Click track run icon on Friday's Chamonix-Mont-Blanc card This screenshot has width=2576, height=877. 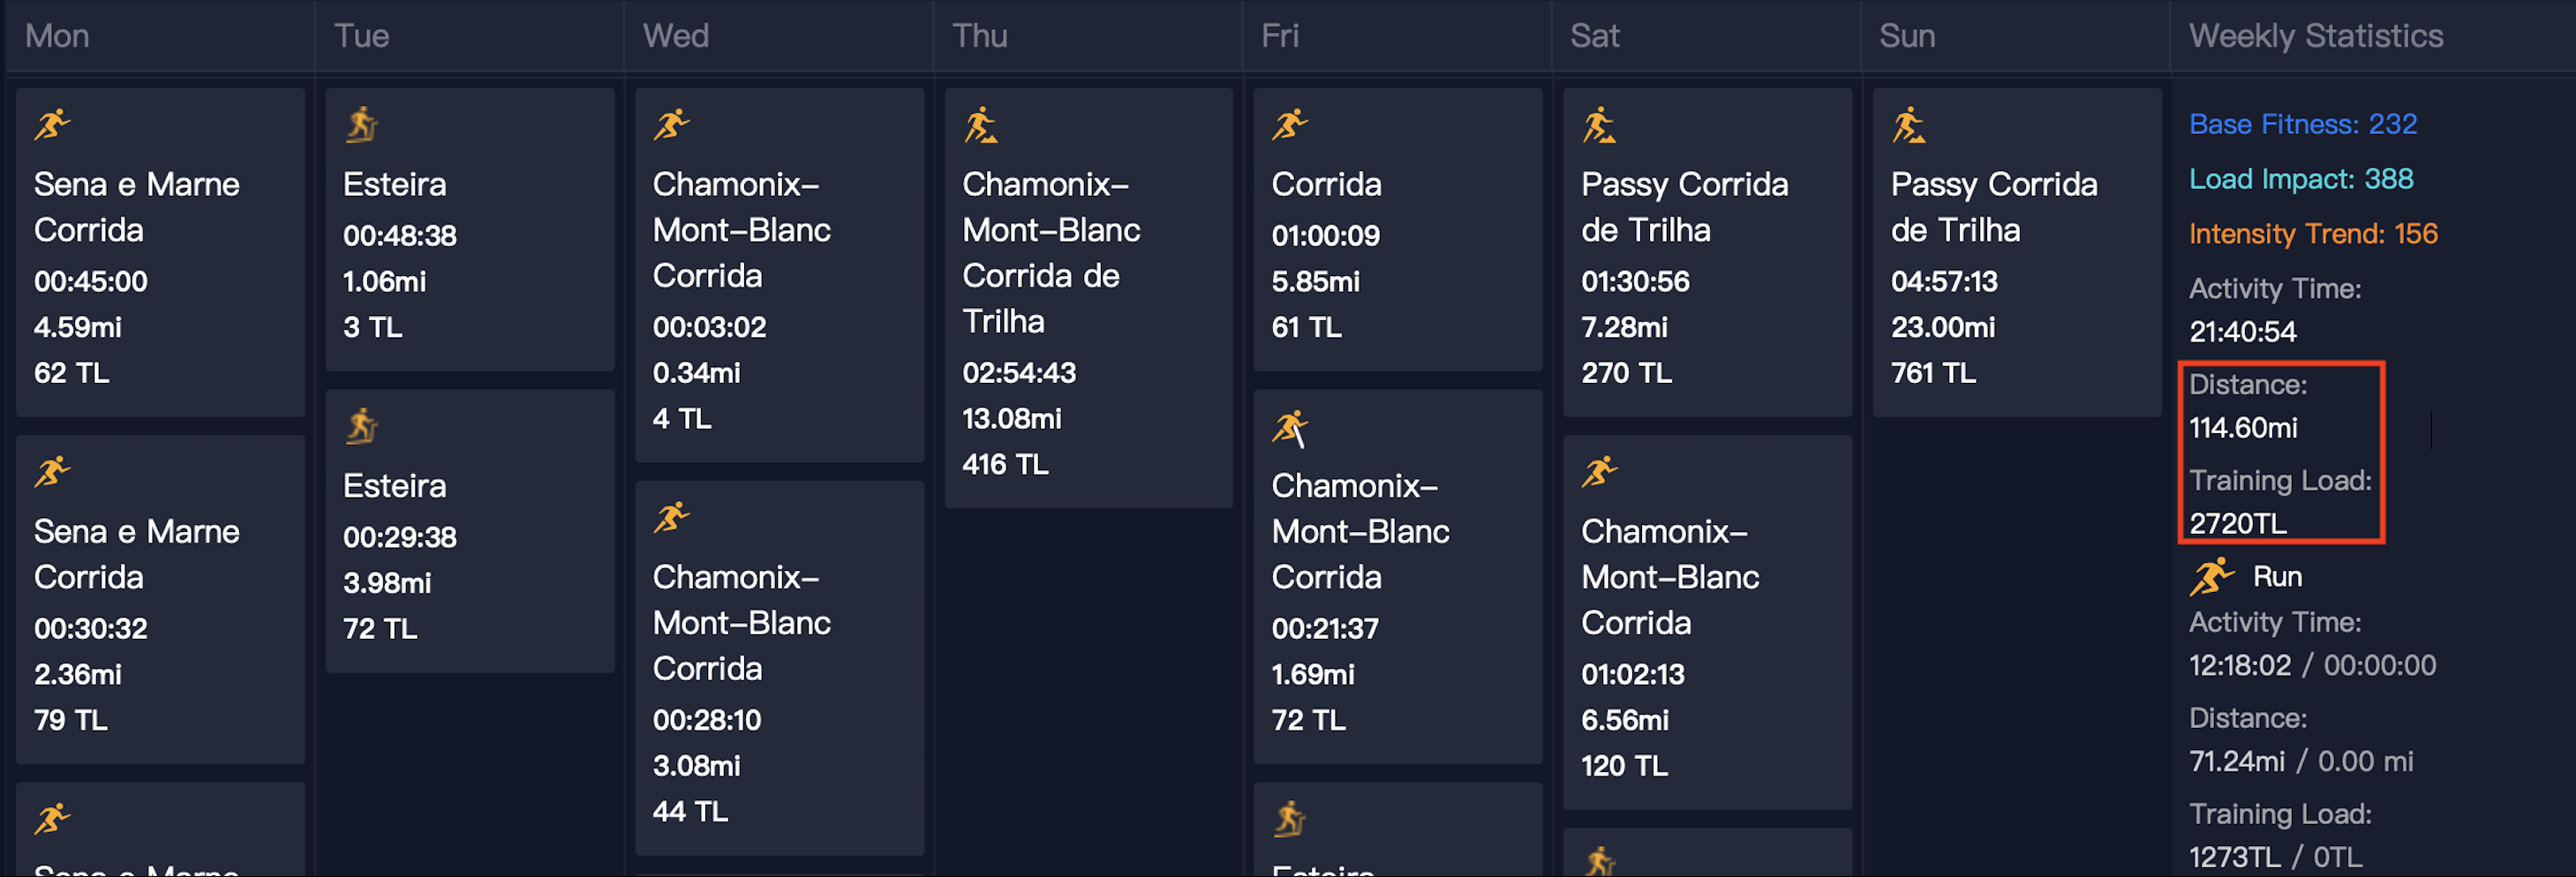1290,428
